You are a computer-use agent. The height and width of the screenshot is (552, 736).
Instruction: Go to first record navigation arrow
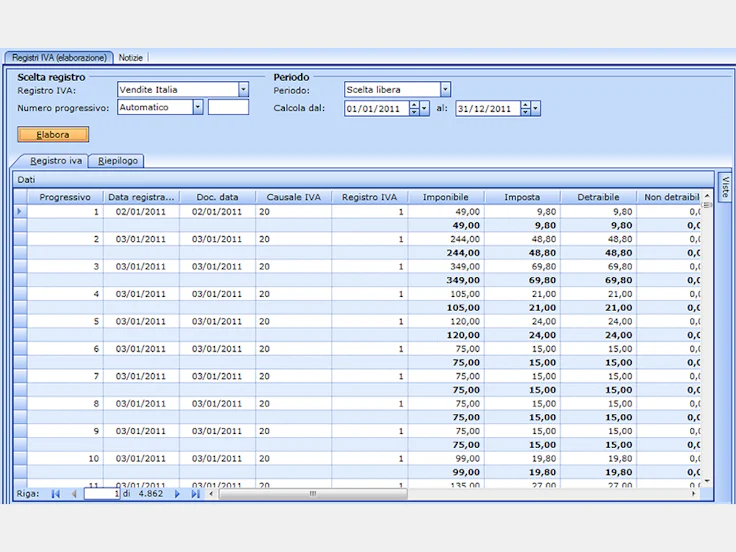pyautogui.click(x=55, y=494)
